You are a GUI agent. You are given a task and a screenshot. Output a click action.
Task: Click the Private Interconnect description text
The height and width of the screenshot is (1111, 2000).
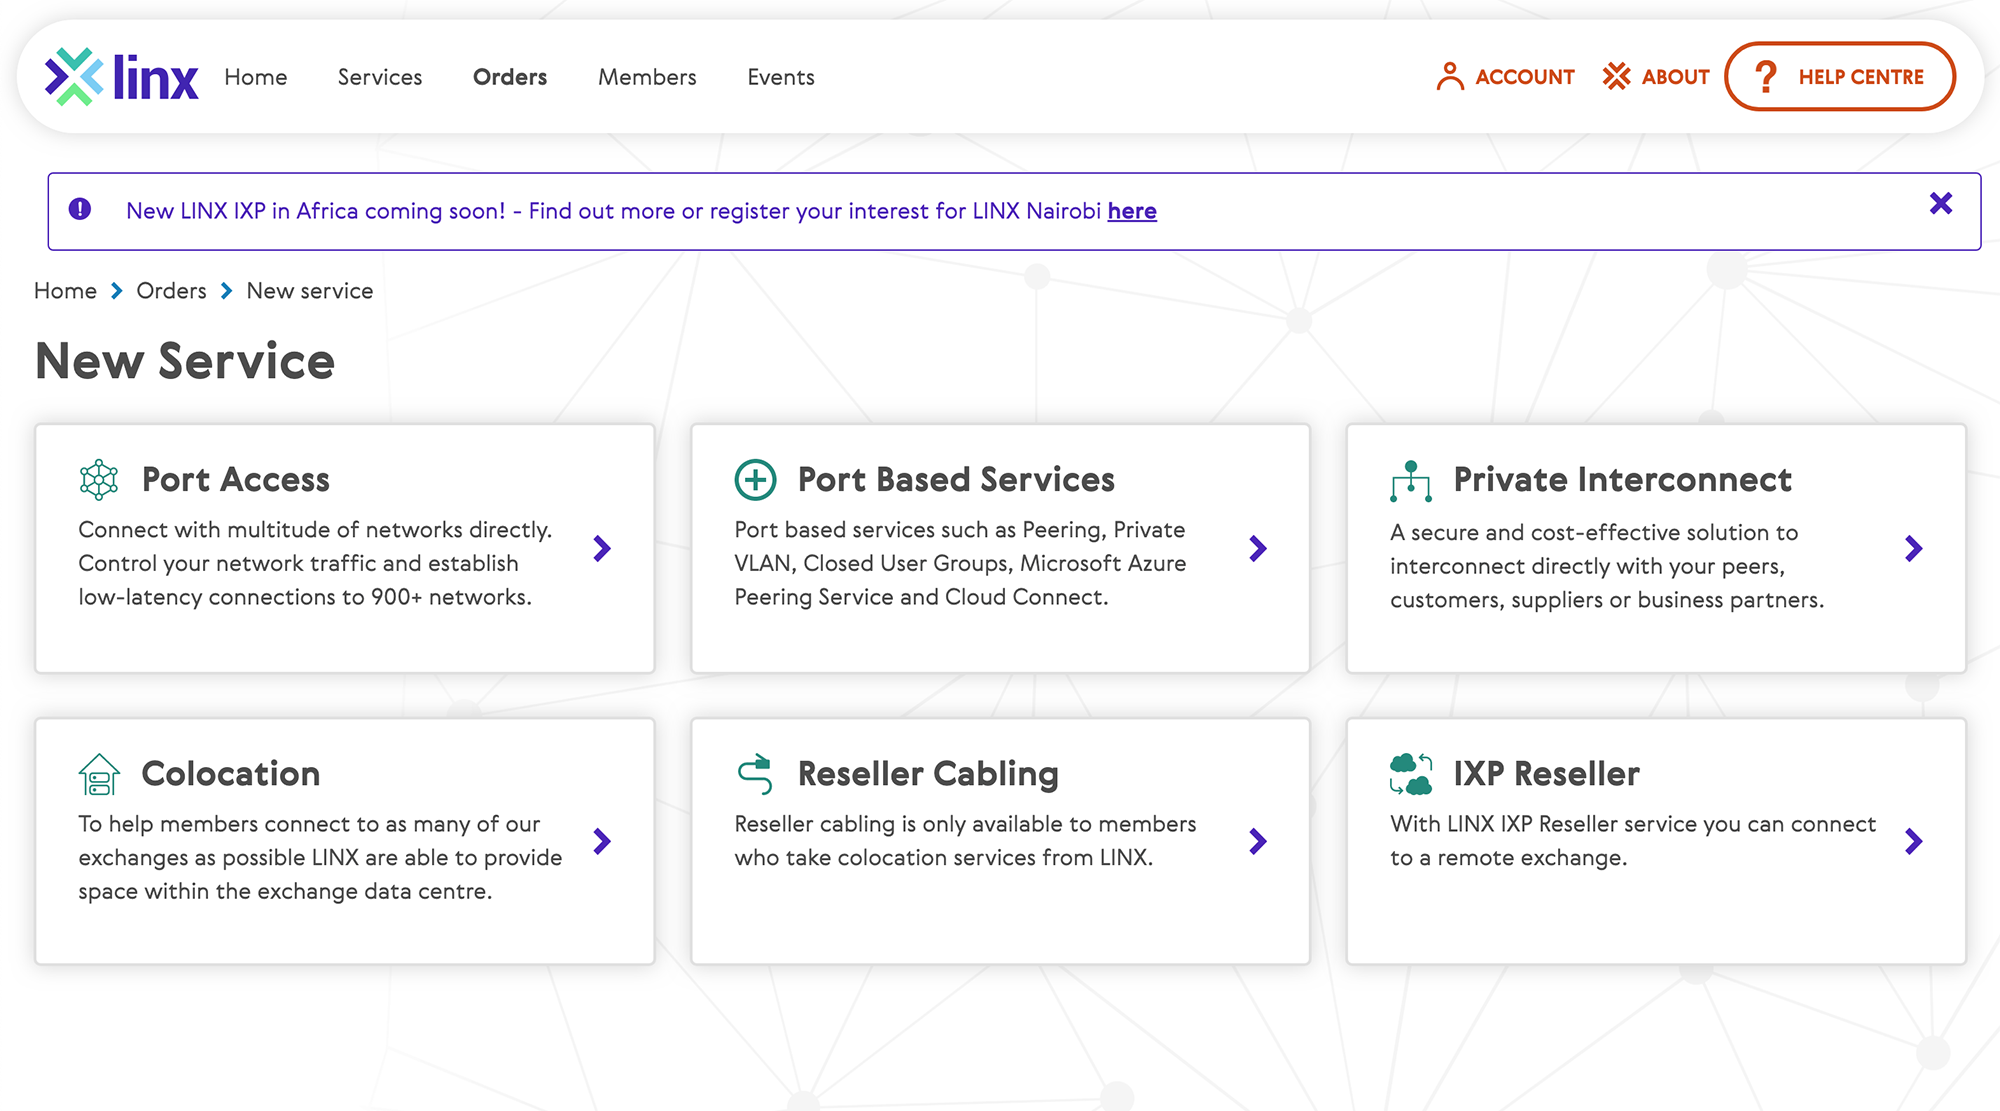tap(1607, 566)
